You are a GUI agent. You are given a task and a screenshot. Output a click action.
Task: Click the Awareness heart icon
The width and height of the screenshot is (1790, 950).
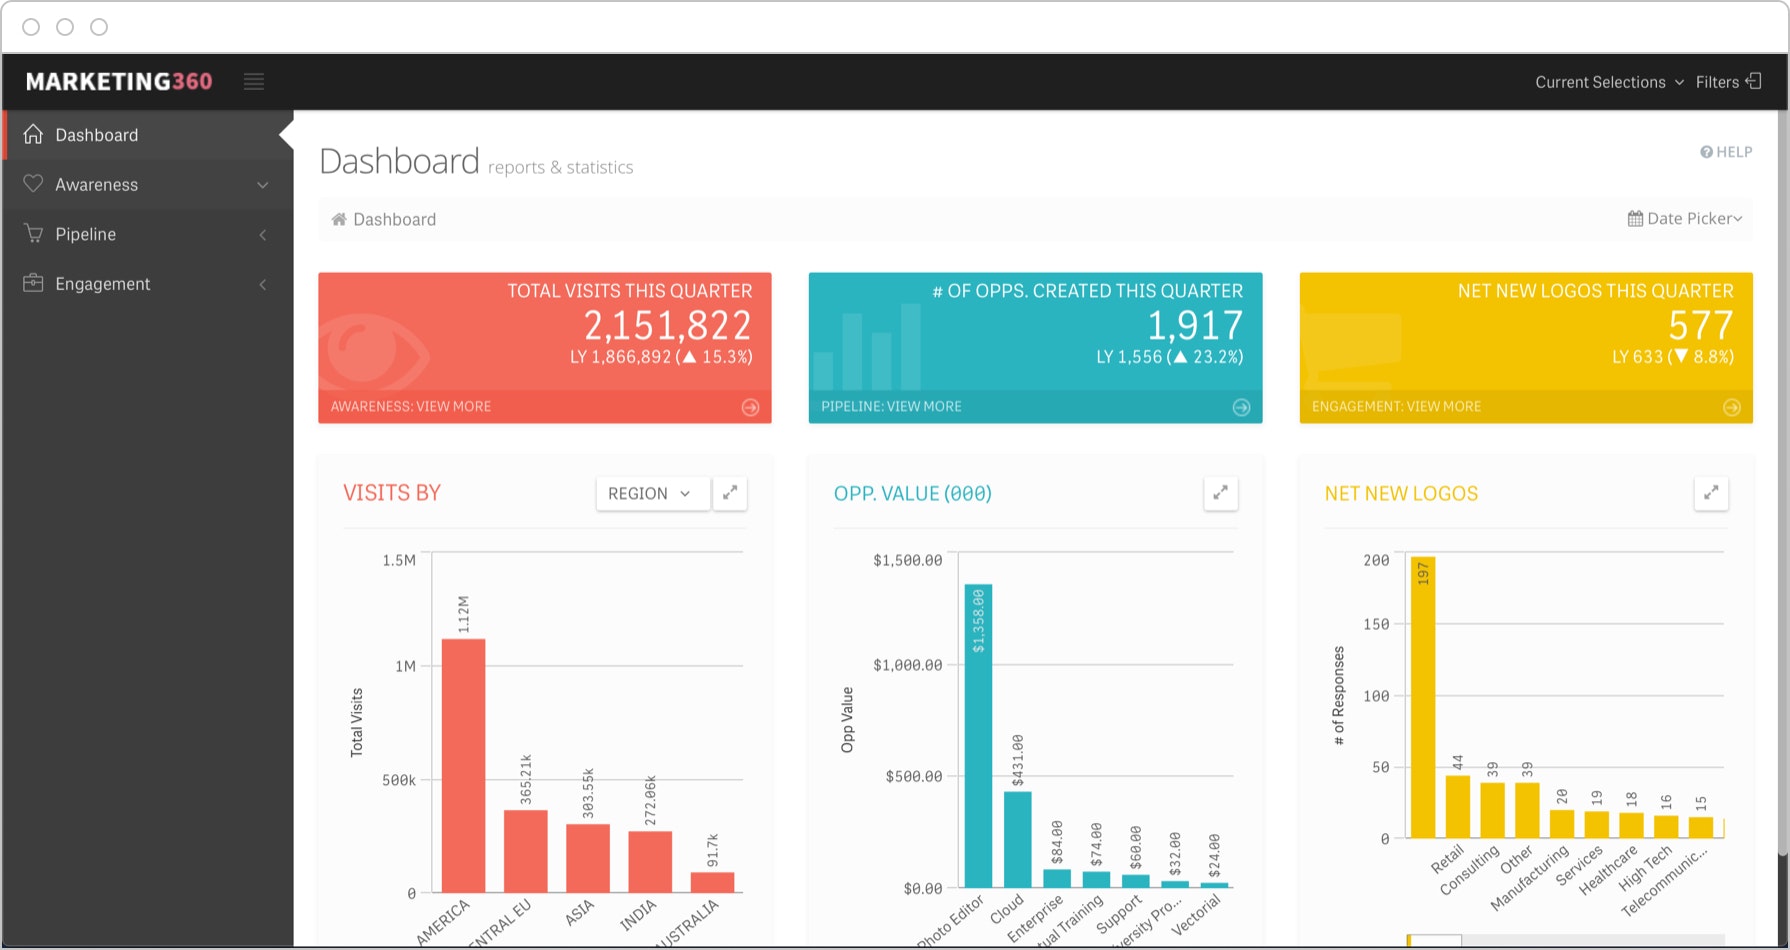pyautogui.click(x=33, y=184)
